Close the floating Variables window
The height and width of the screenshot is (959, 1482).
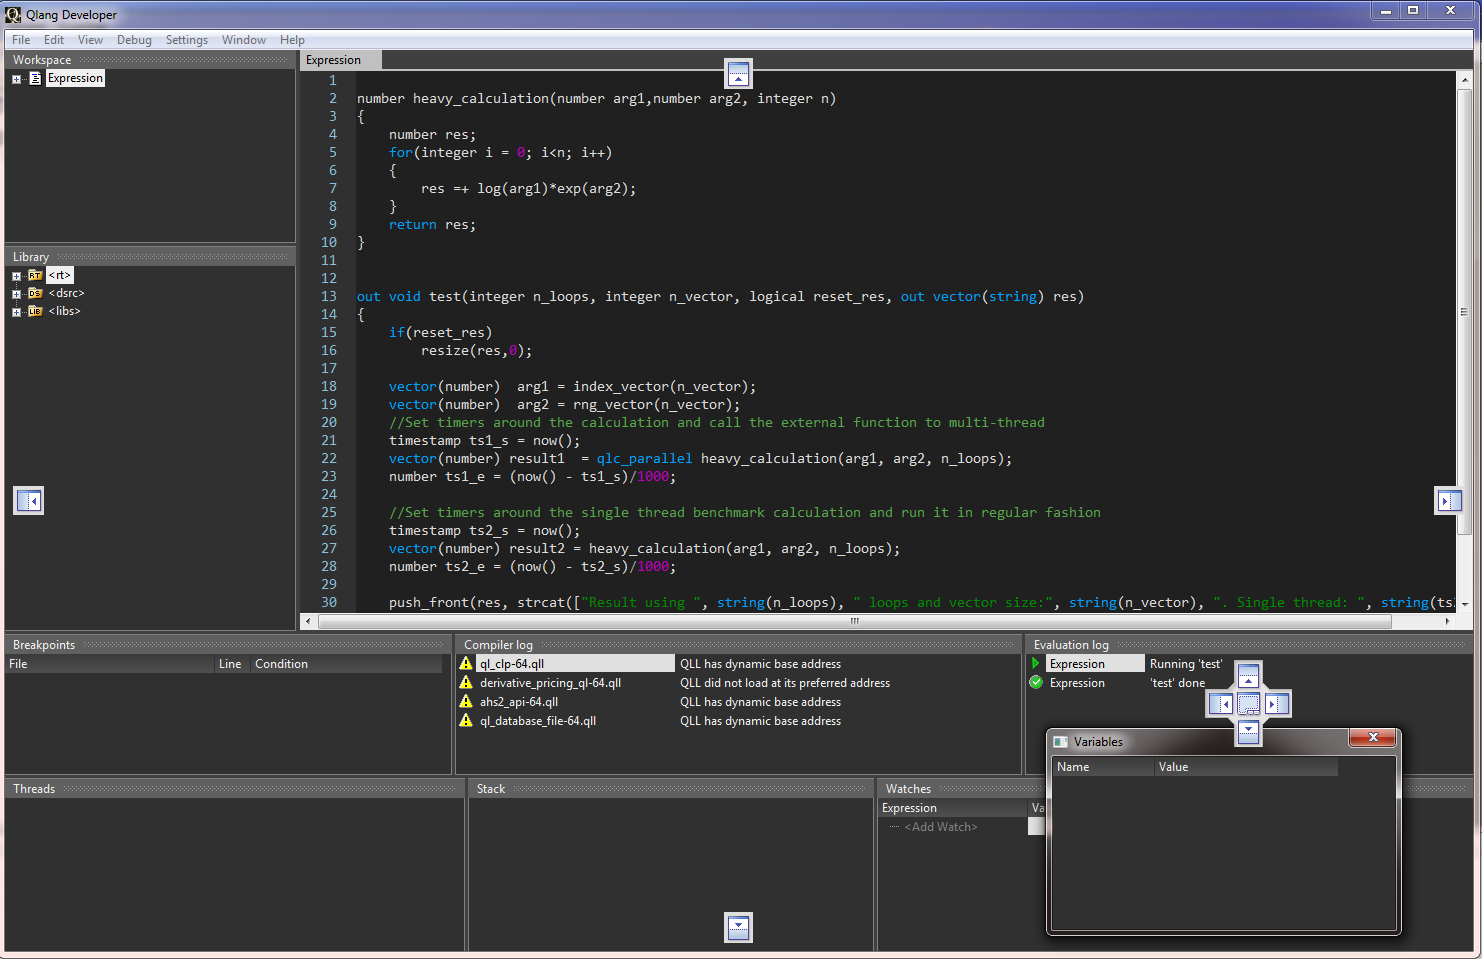pos(1373,737)
